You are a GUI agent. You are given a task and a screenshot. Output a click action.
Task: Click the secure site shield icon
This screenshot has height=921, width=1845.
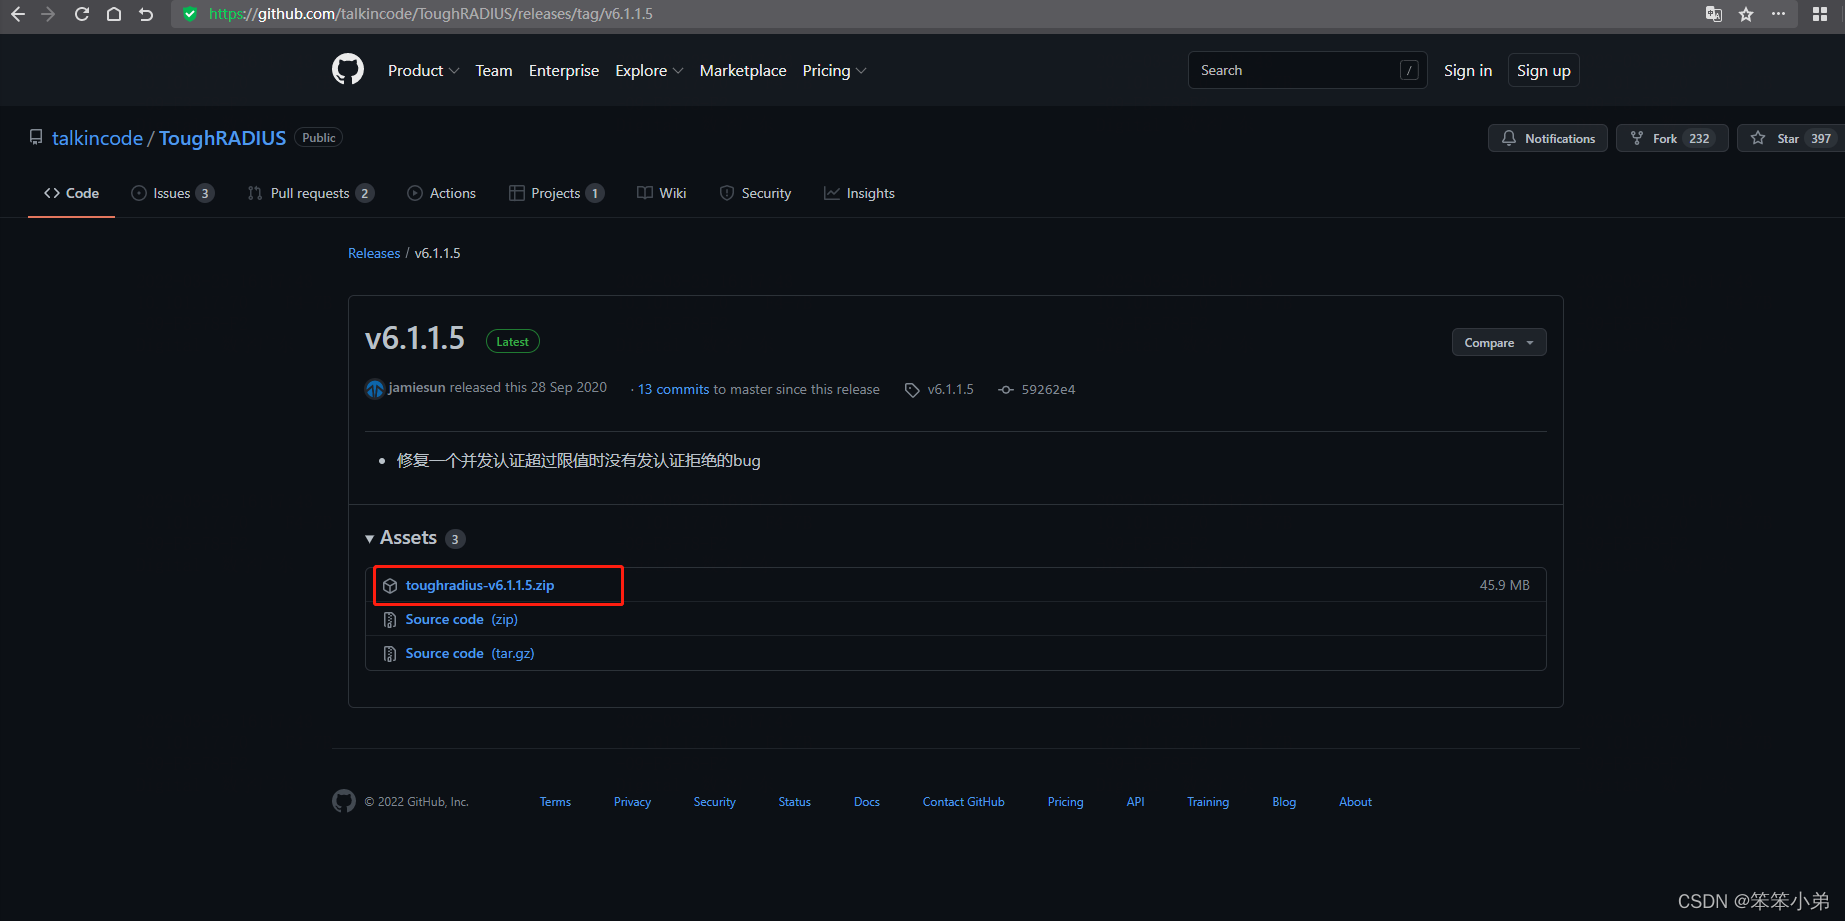[x=190, y=14]
